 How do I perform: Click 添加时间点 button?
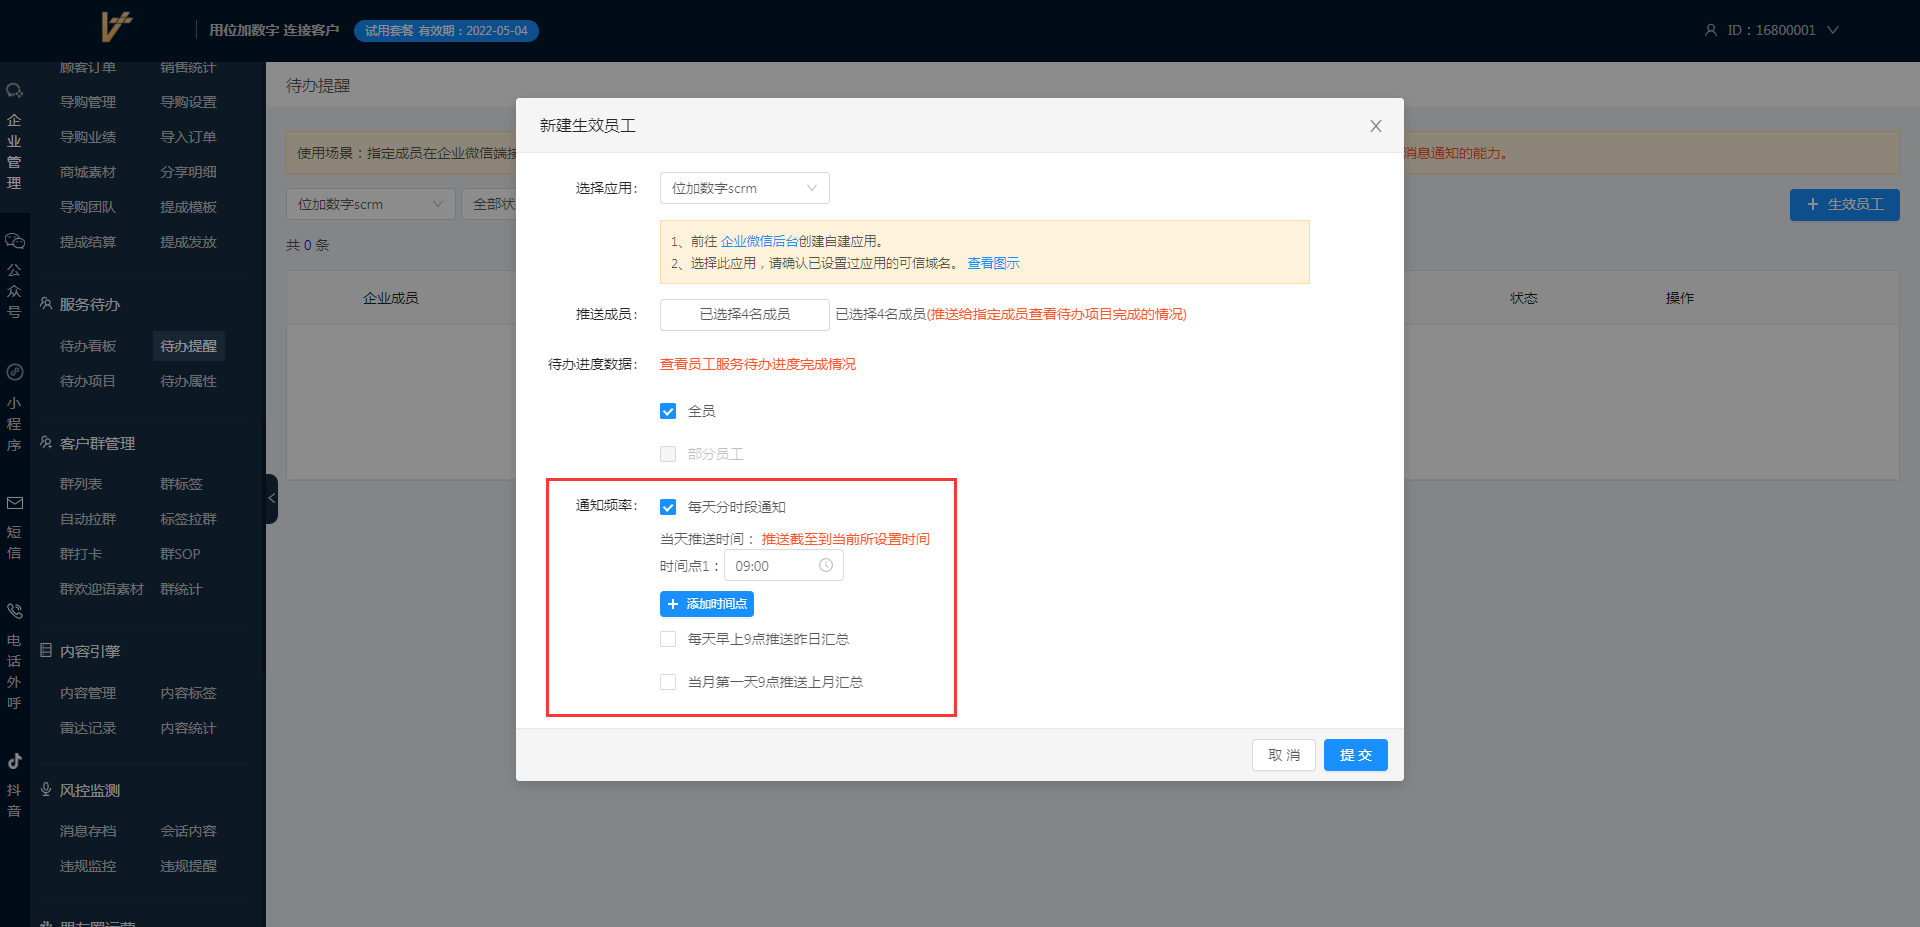pyautogui.click(x=707, y=604)
